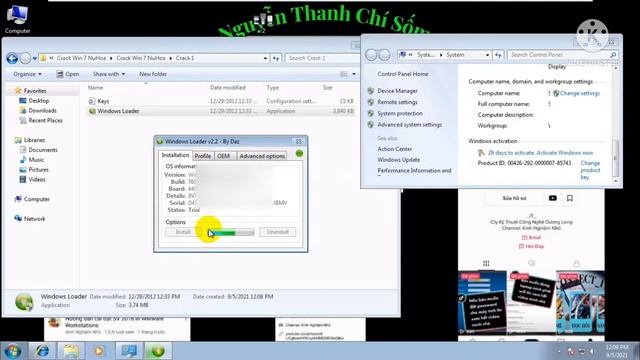Open the Windows Start menu
This screenshot has height=360, width=640.
pos(13,351)
